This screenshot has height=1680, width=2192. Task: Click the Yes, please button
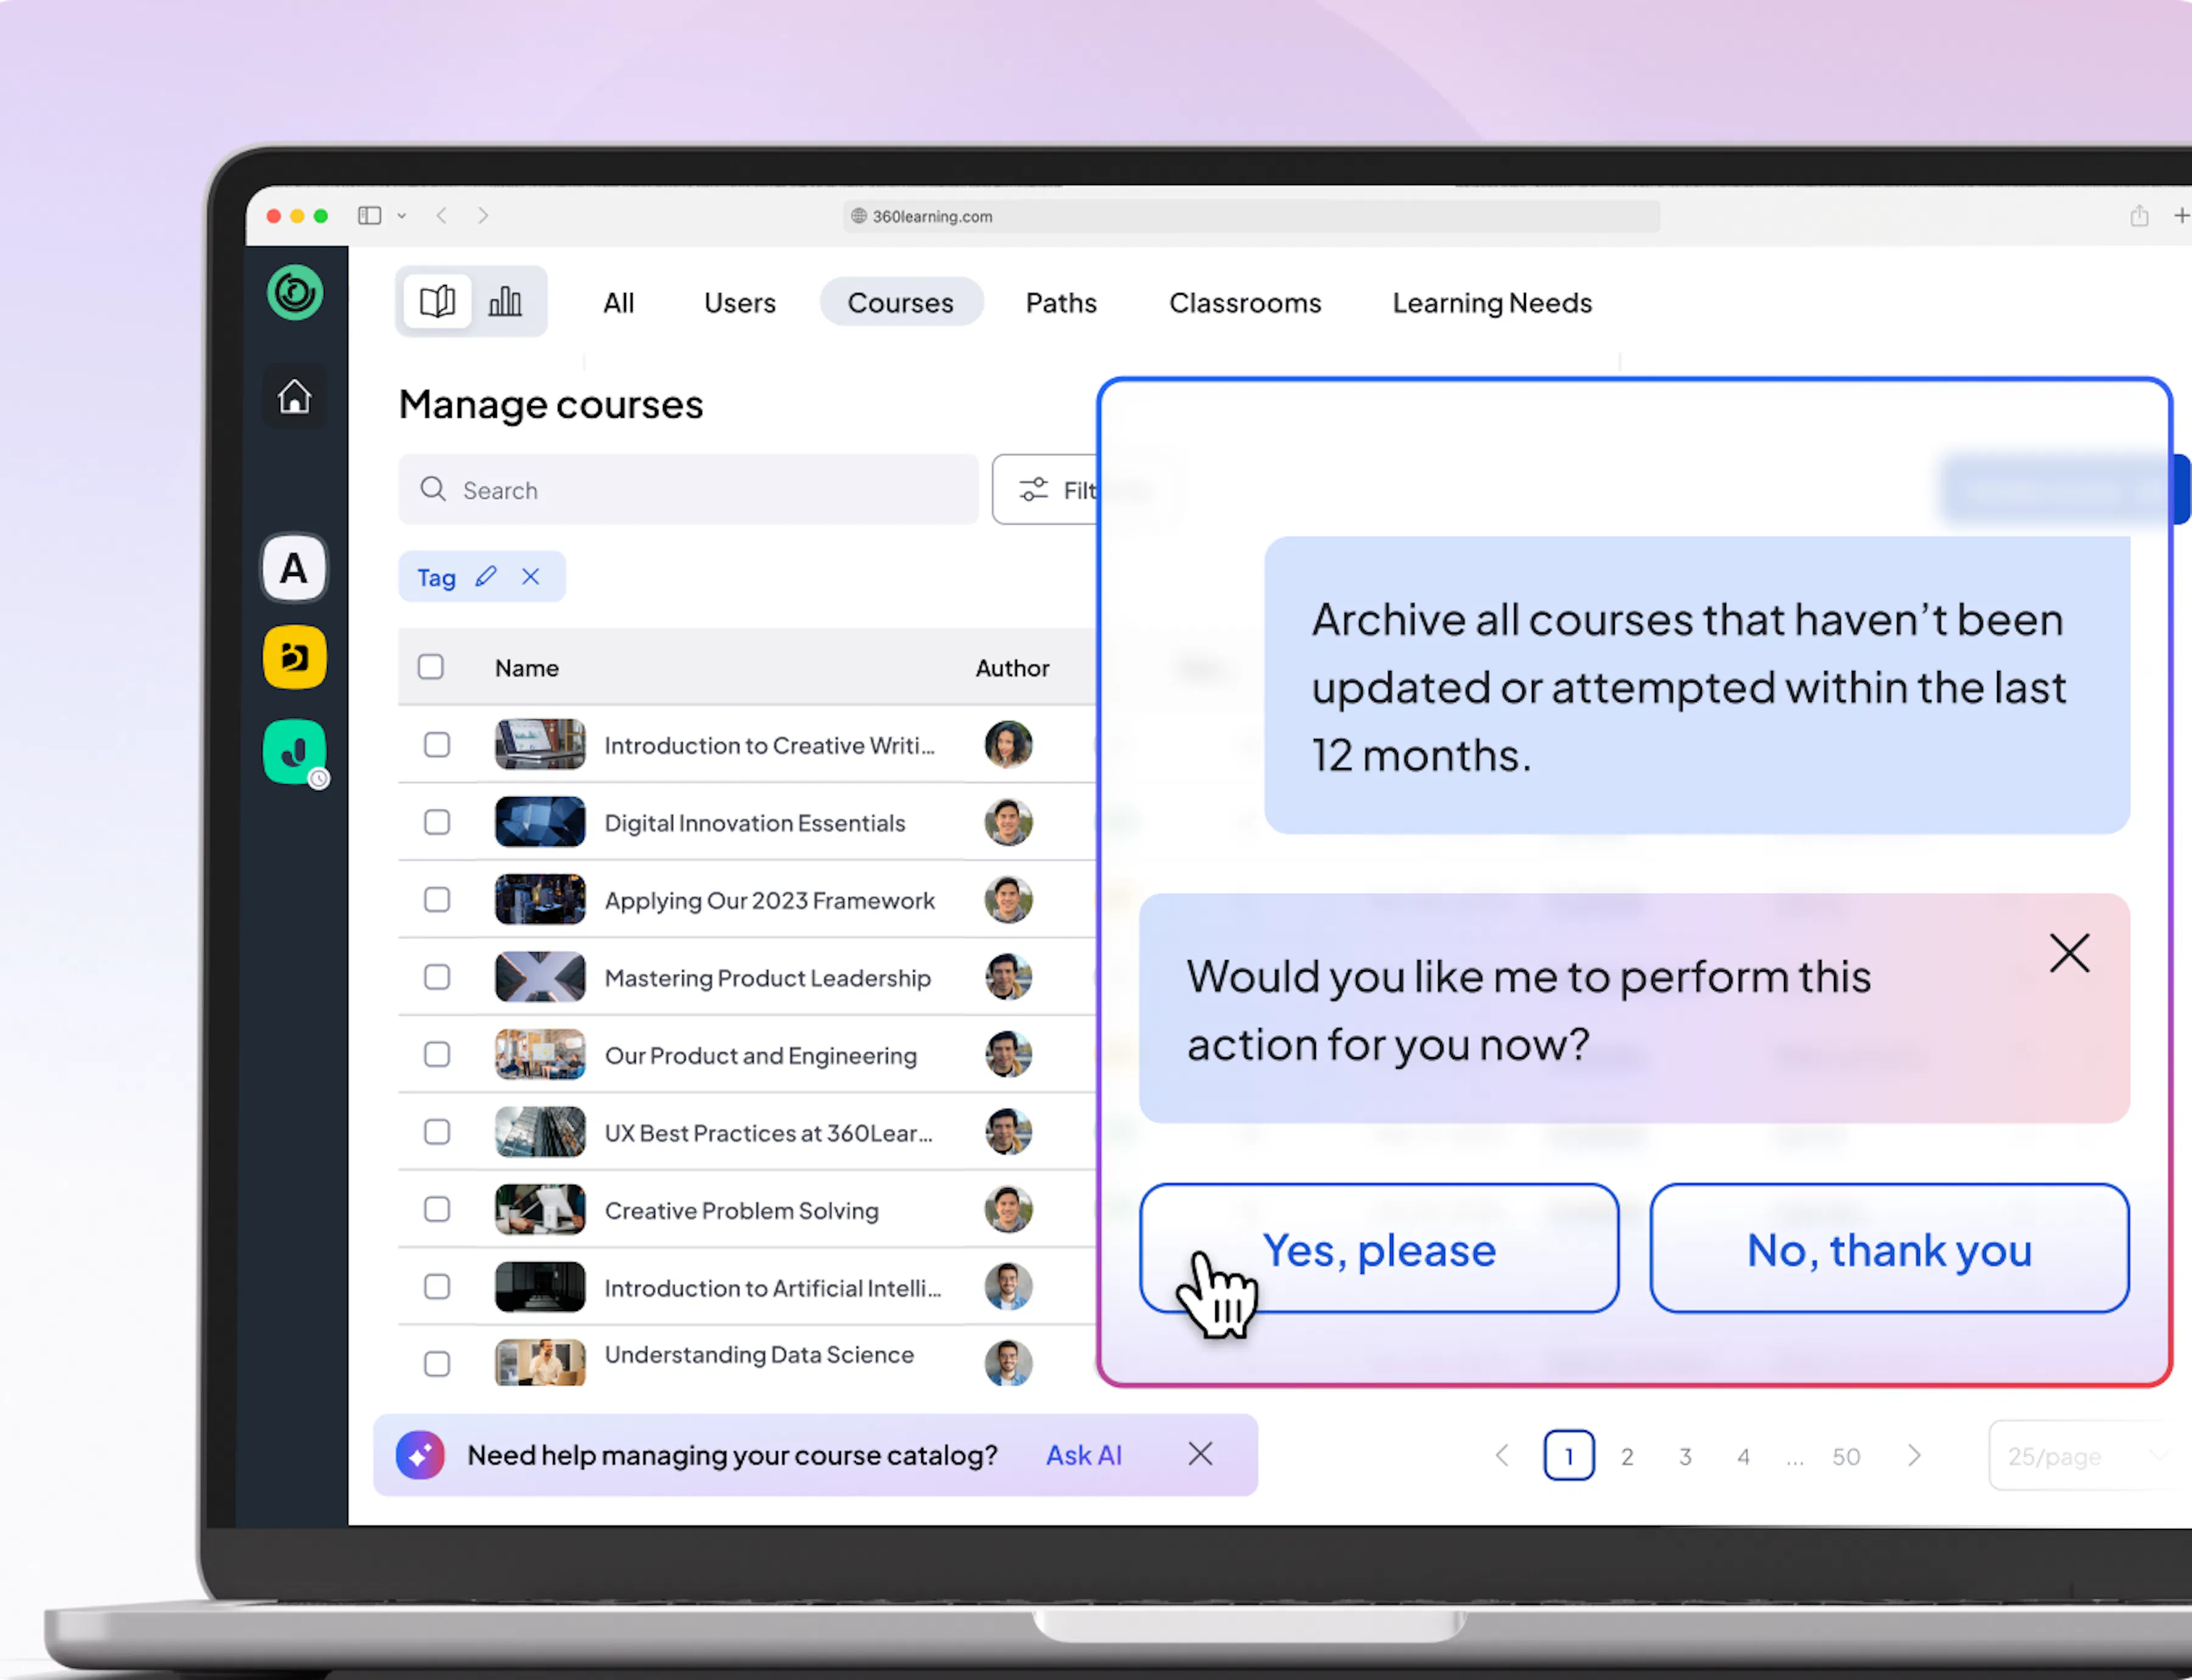[1379, 1249]
